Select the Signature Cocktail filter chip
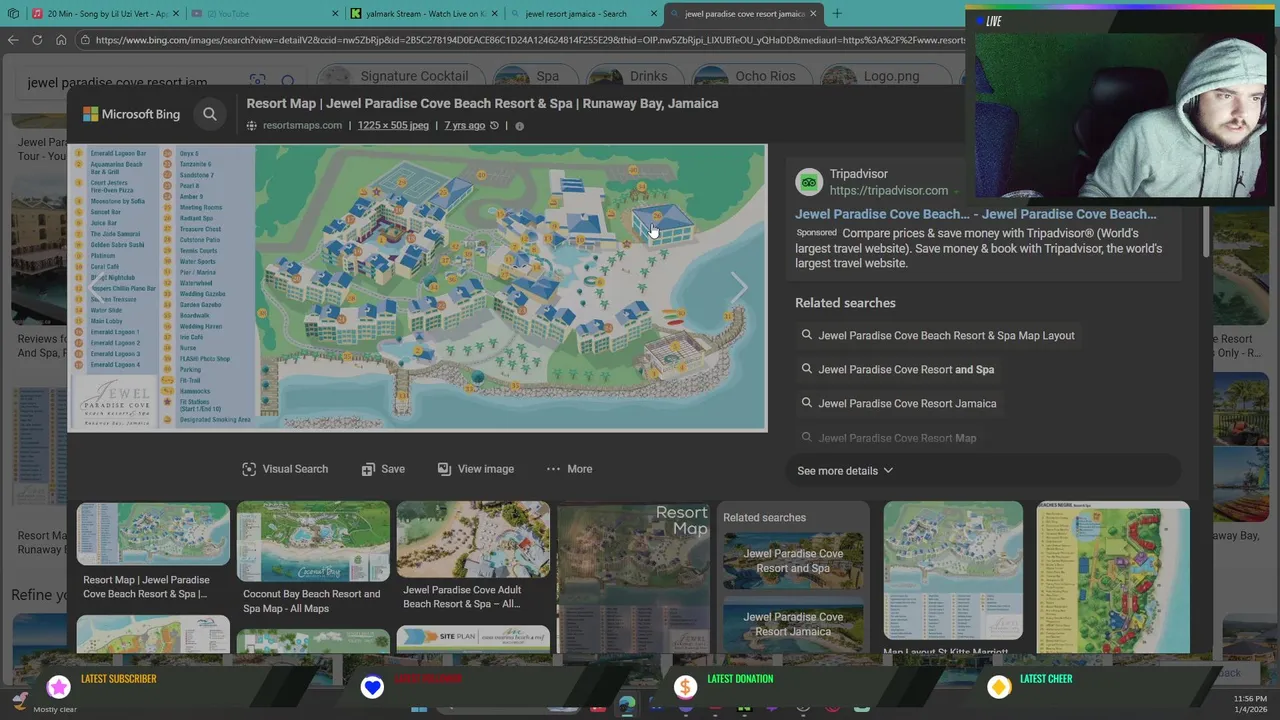The image size is (1280, 720). 400,77
